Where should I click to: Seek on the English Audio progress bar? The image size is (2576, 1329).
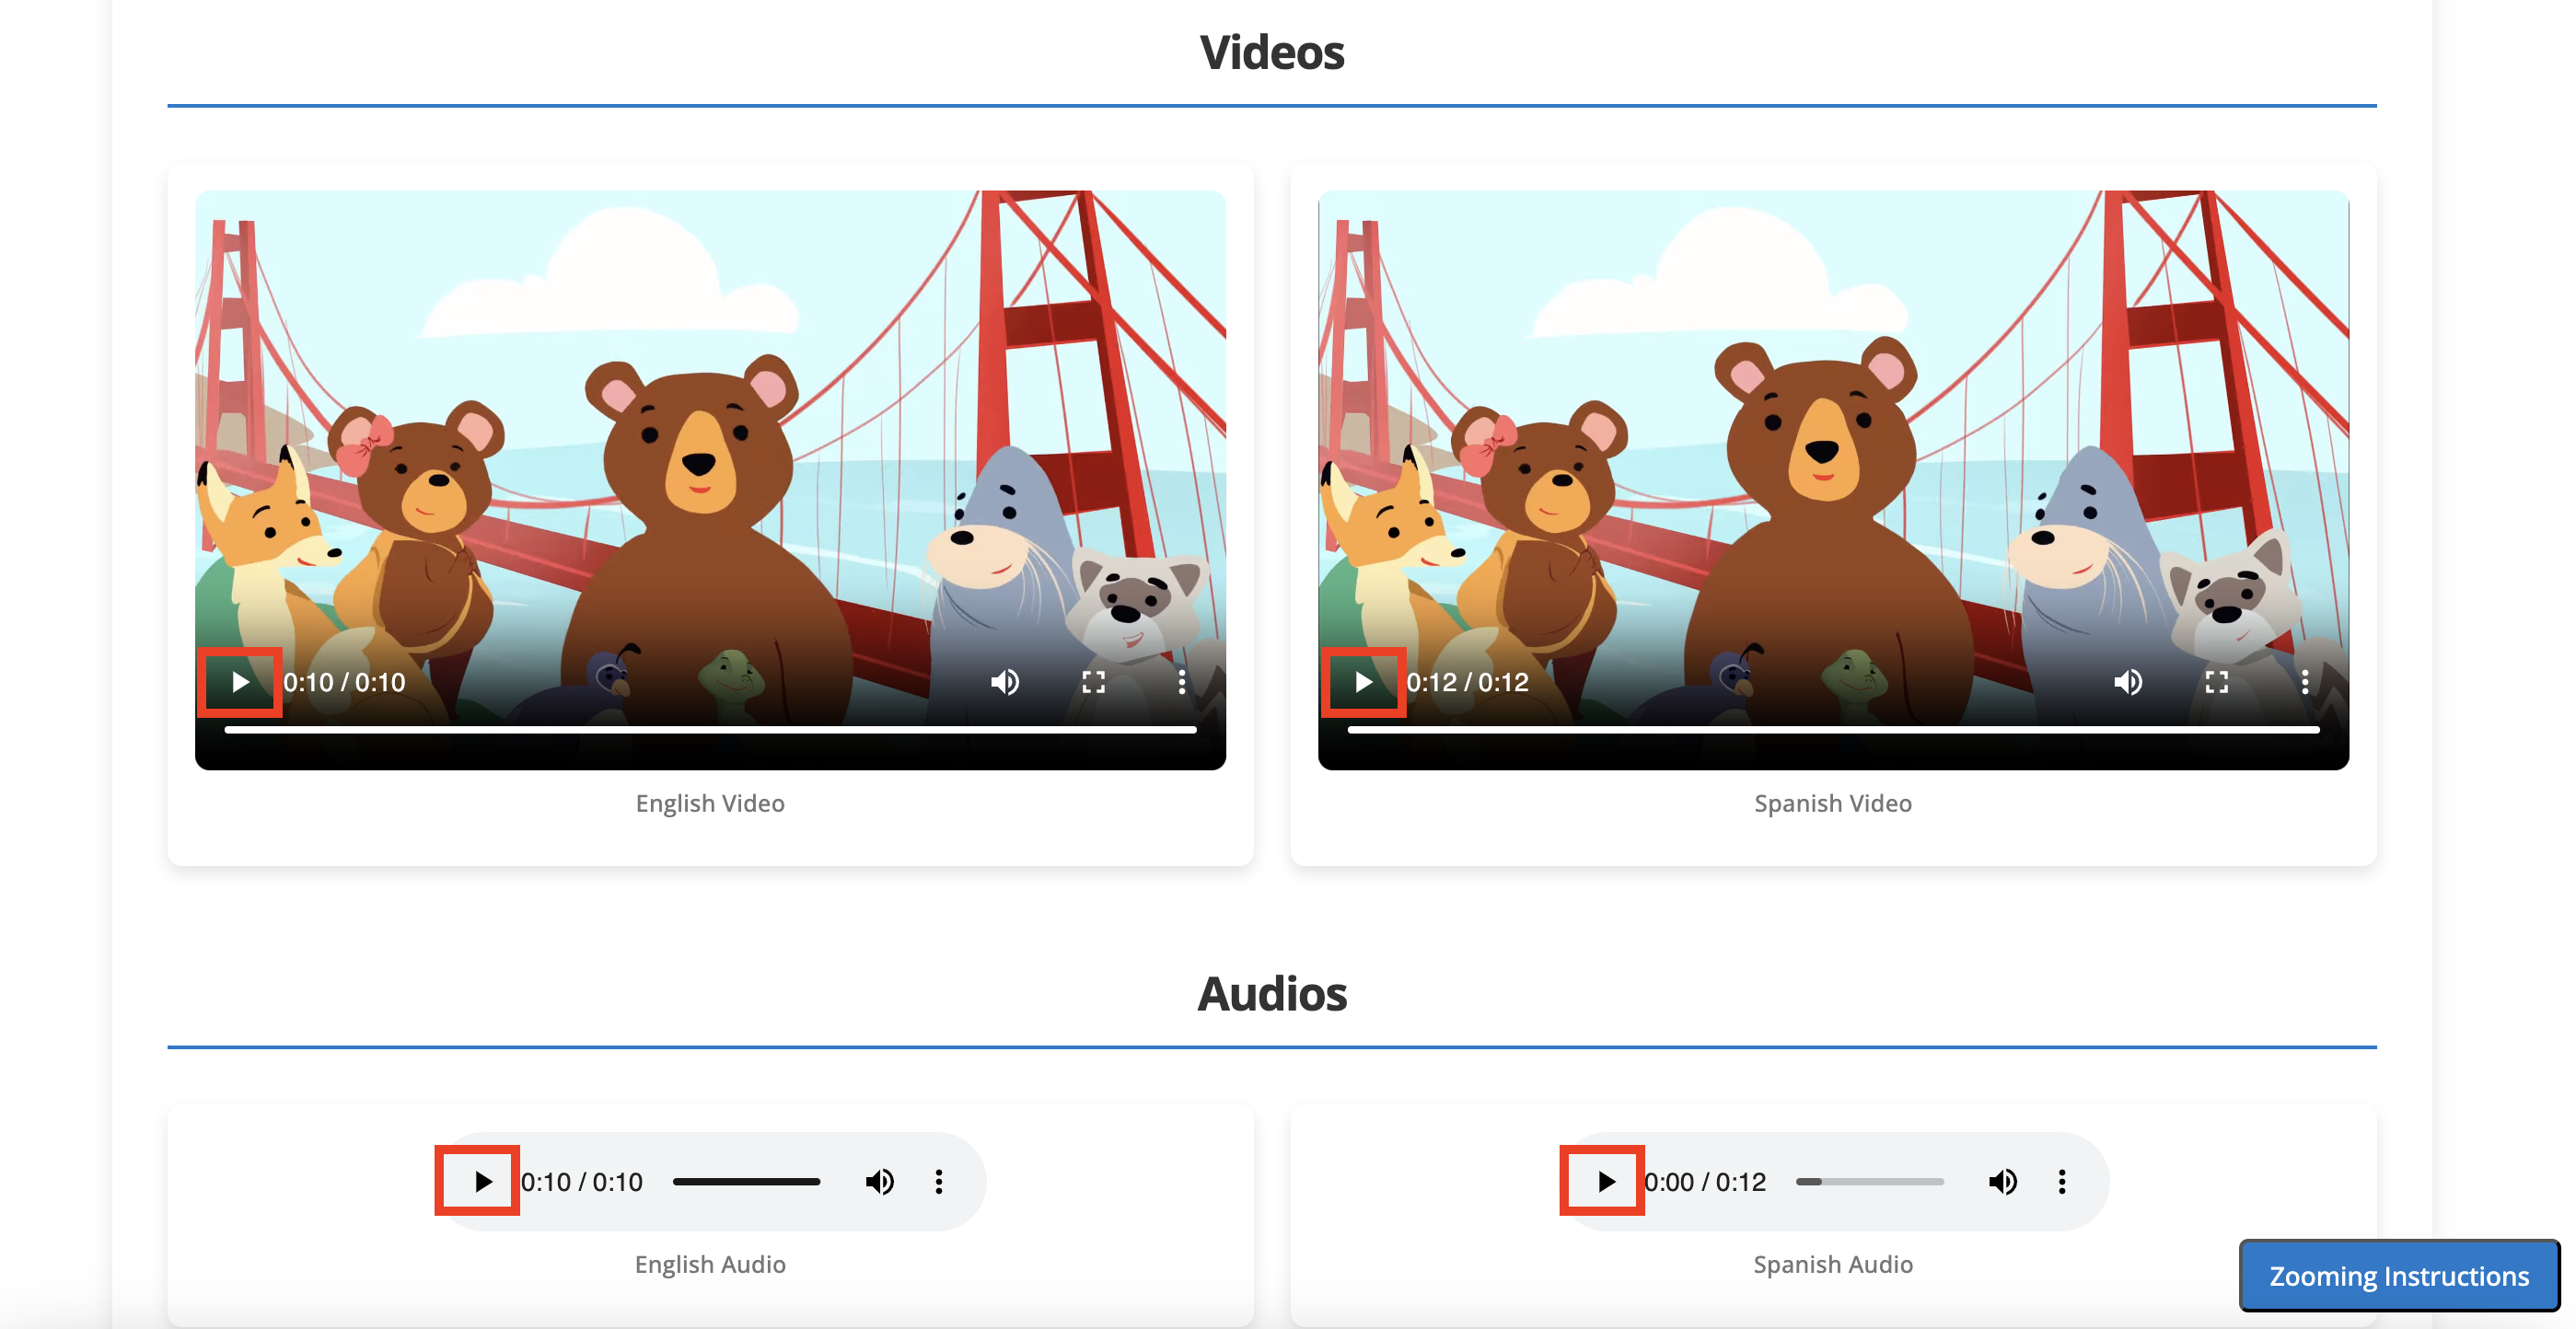coord(746,1181)
